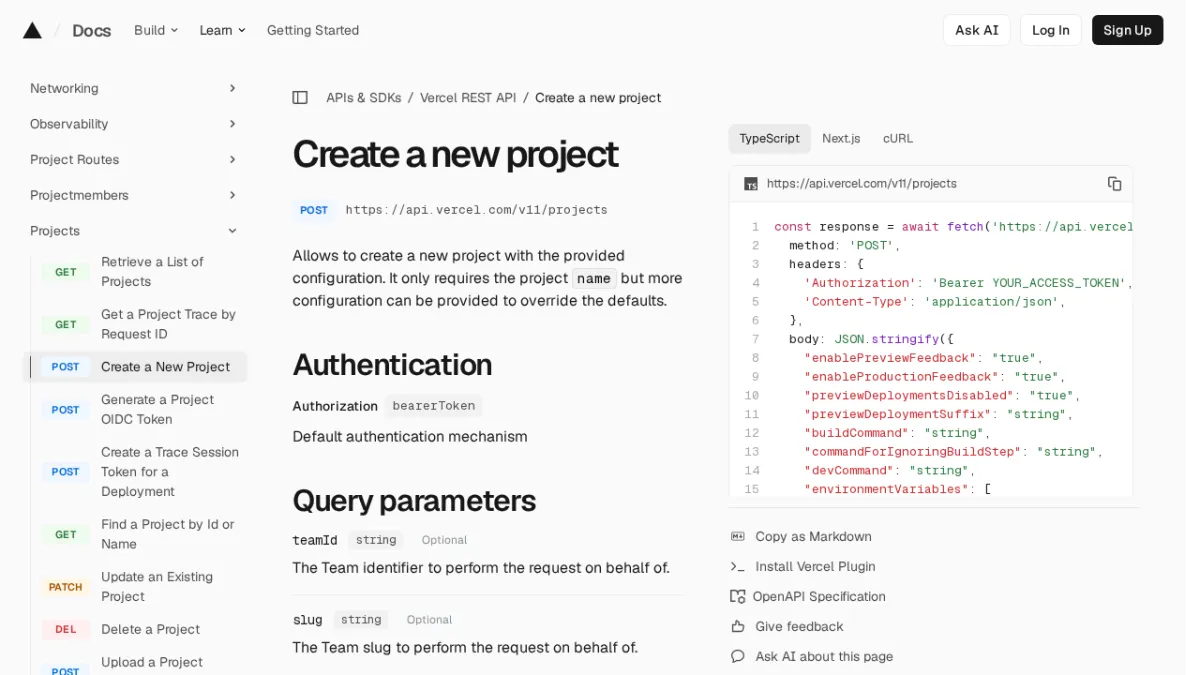Click the TypeScript file icon beside the URL
Screen dimensions: 1200x675
pyautogui.click(x=751, y=184)
